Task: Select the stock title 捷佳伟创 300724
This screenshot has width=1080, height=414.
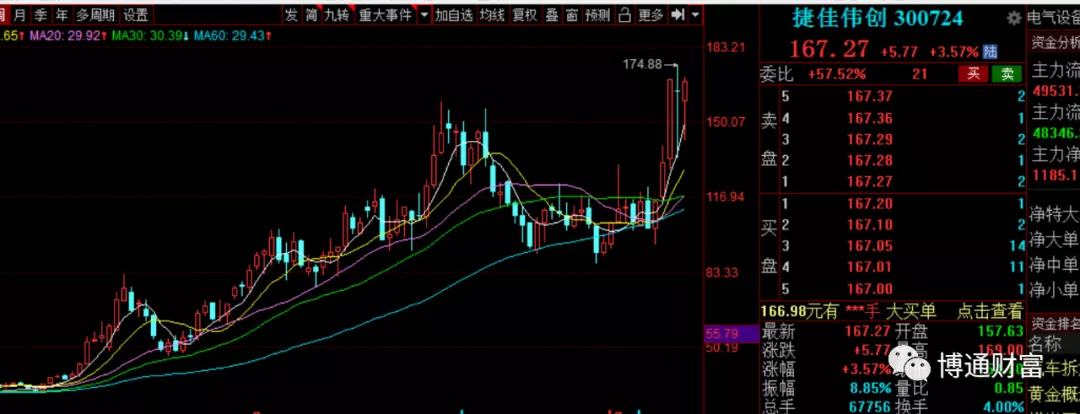Action: (x=878, y=19)
